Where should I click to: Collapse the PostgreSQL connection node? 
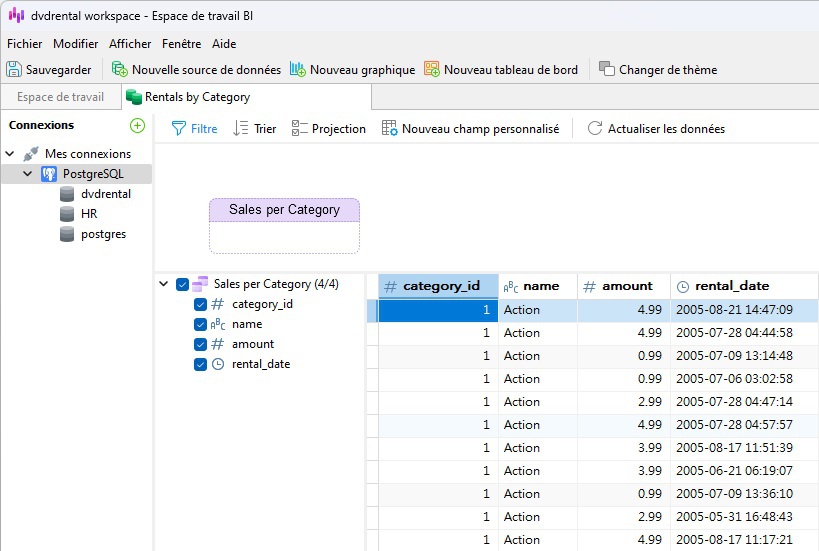coord(27,174)
